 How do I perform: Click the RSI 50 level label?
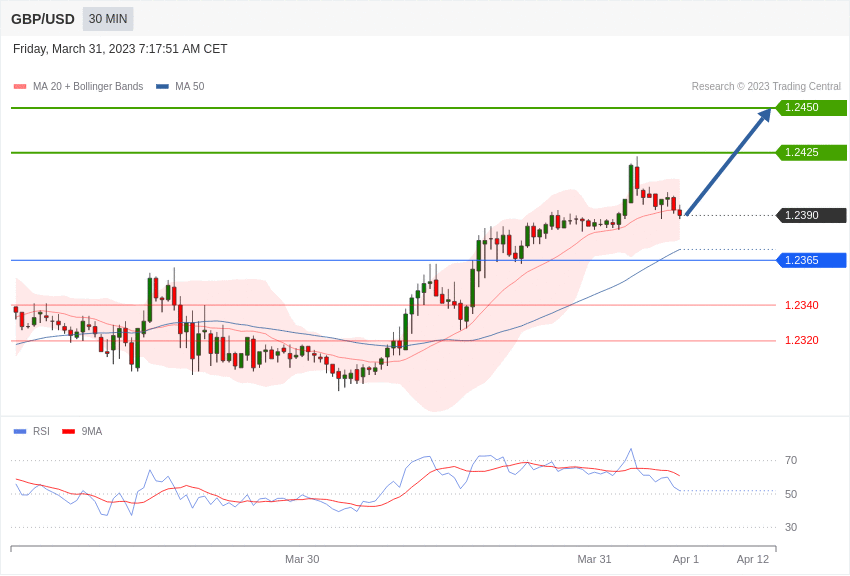pos(791,494)
